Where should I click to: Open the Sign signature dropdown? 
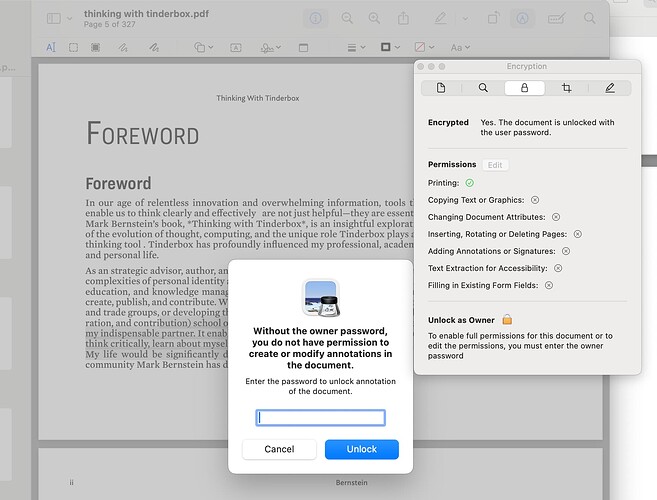click(270, 48)
